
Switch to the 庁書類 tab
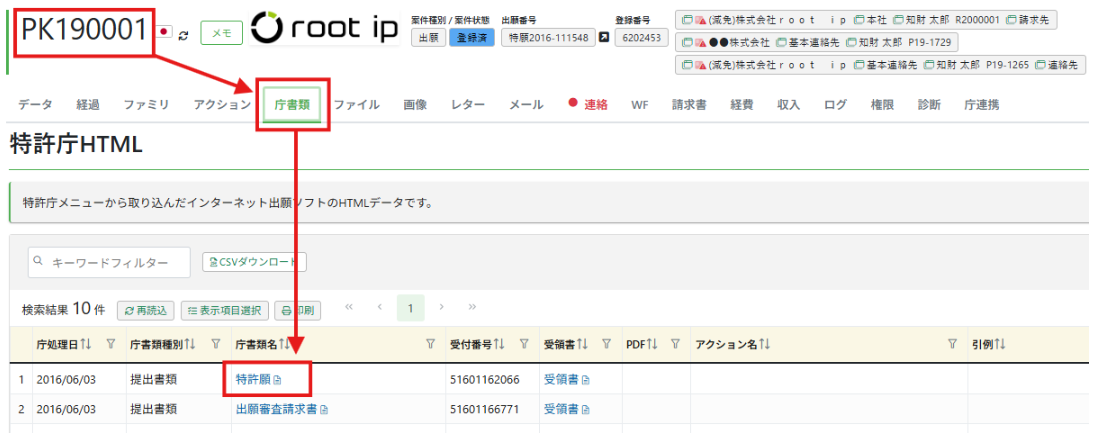pos(291,104)
